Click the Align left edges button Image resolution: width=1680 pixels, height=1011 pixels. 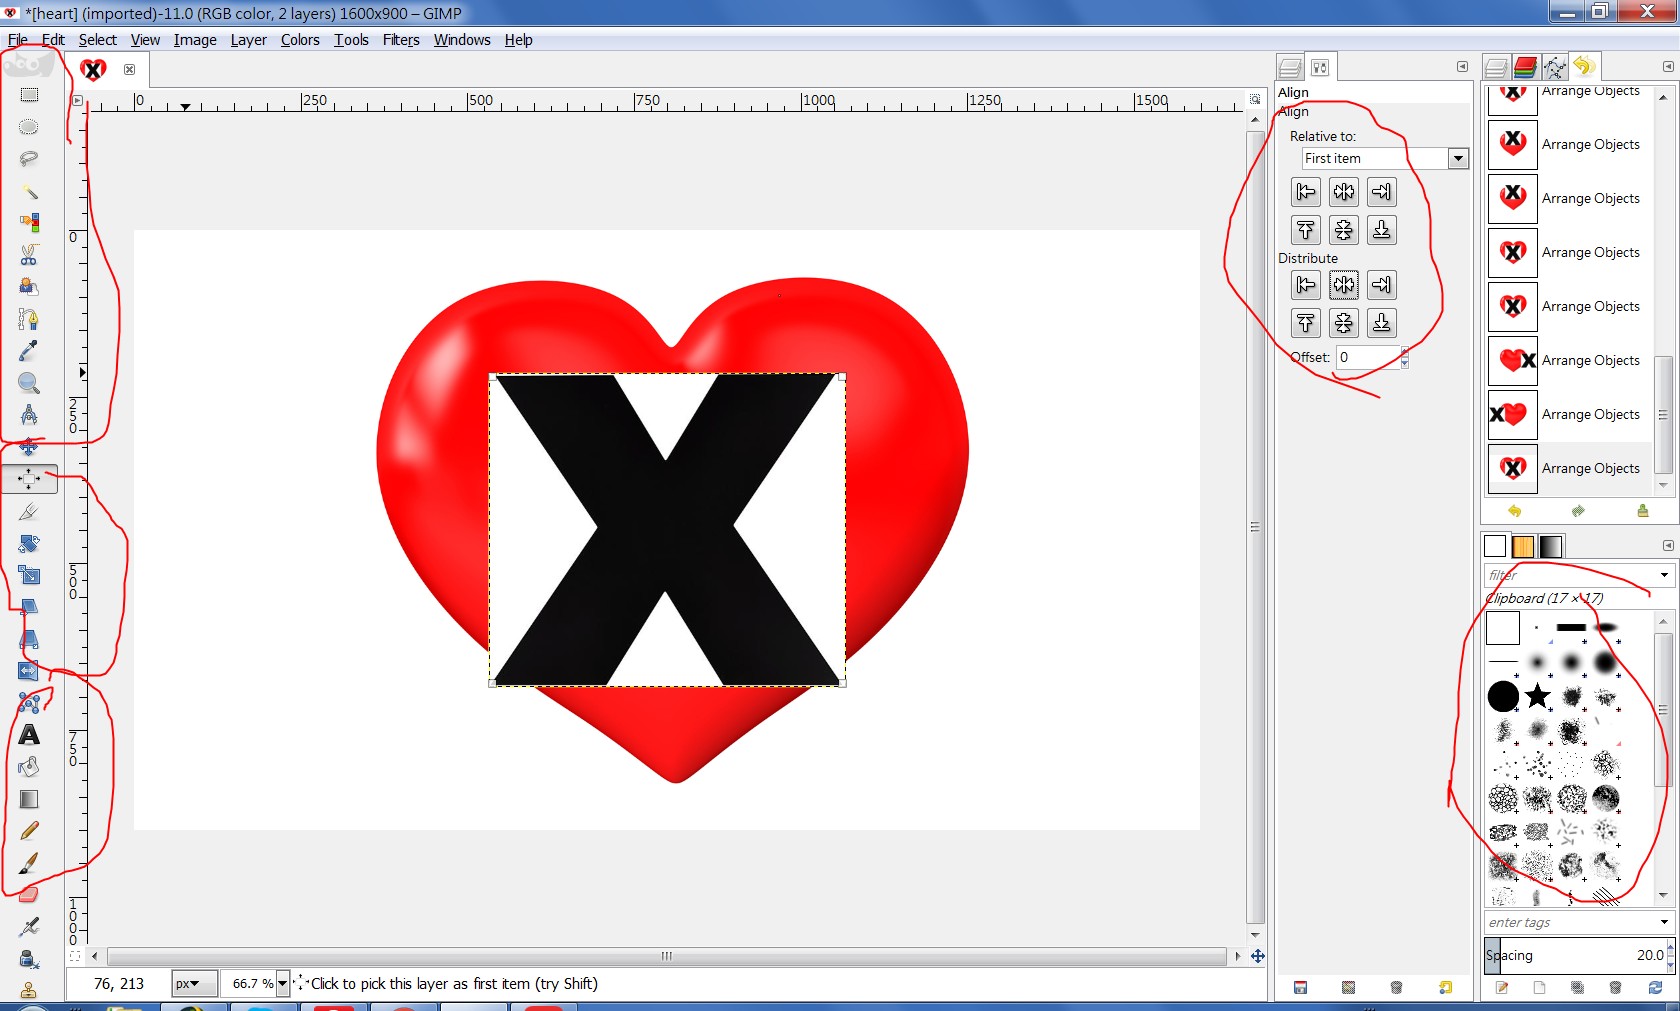[1306, 192]
